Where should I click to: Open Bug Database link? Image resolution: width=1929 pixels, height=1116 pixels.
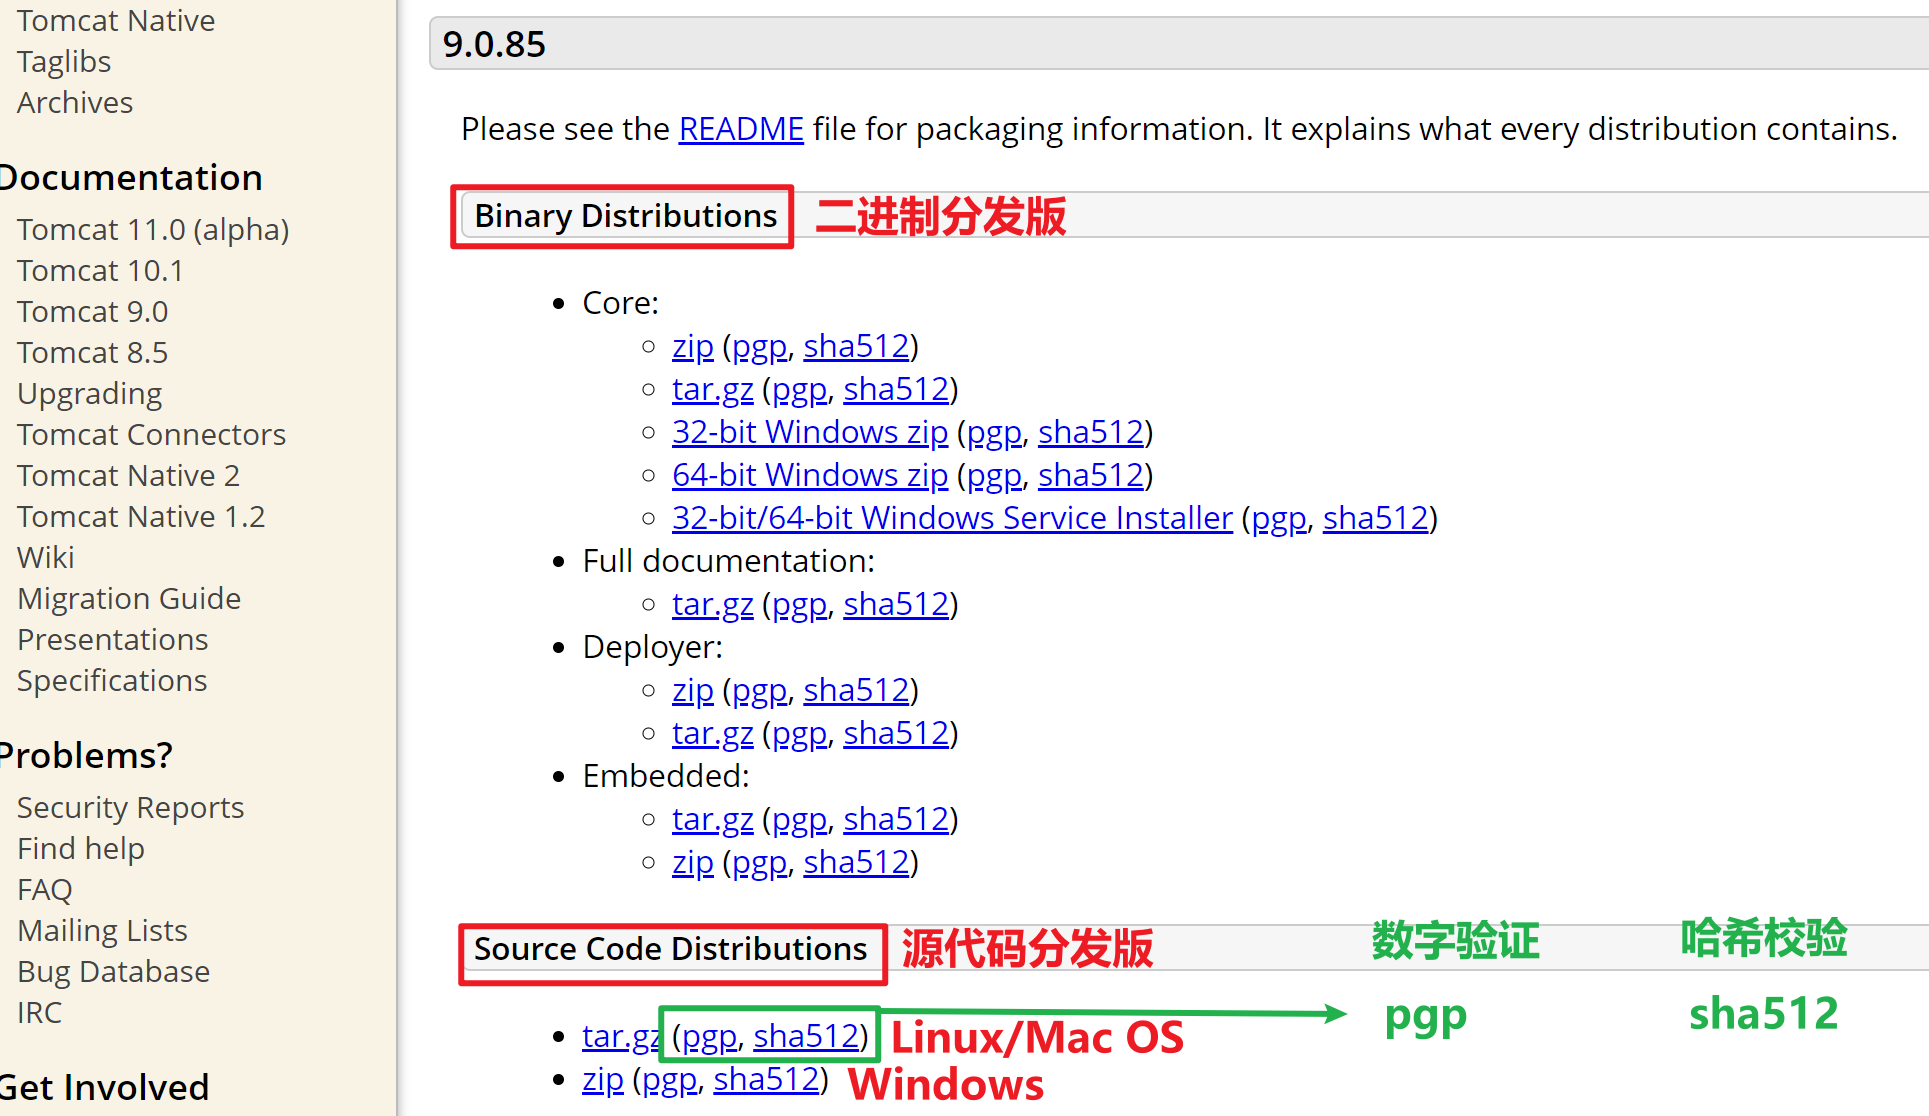pyautogui.click(x=113, y=971)
